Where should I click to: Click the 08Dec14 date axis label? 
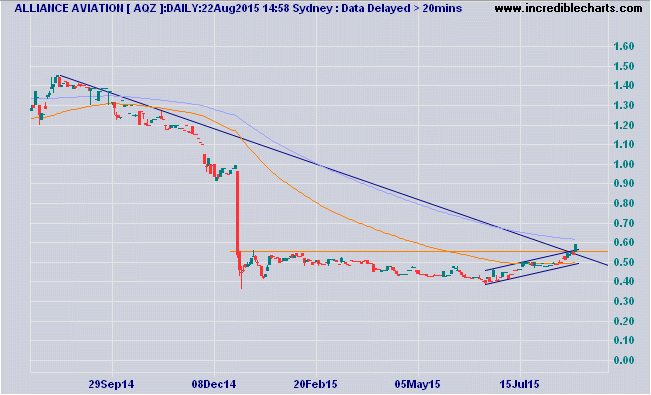214,384
